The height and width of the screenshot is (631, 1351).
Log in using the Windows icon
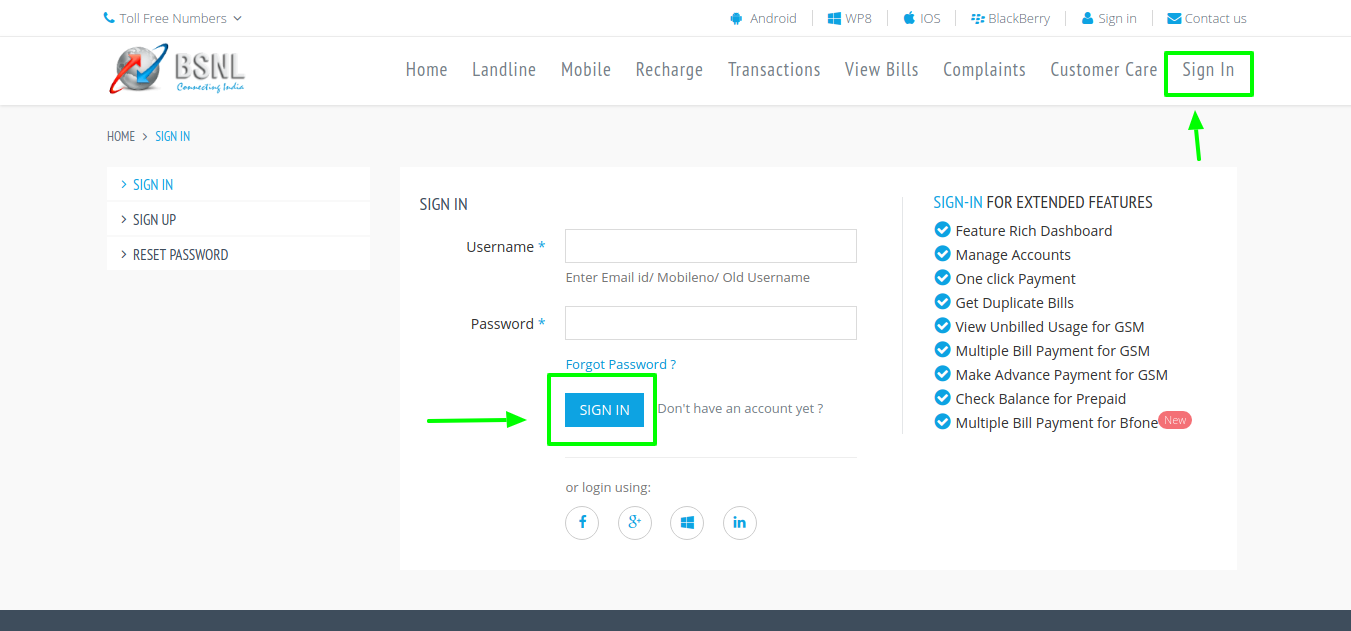click(687, 522)
